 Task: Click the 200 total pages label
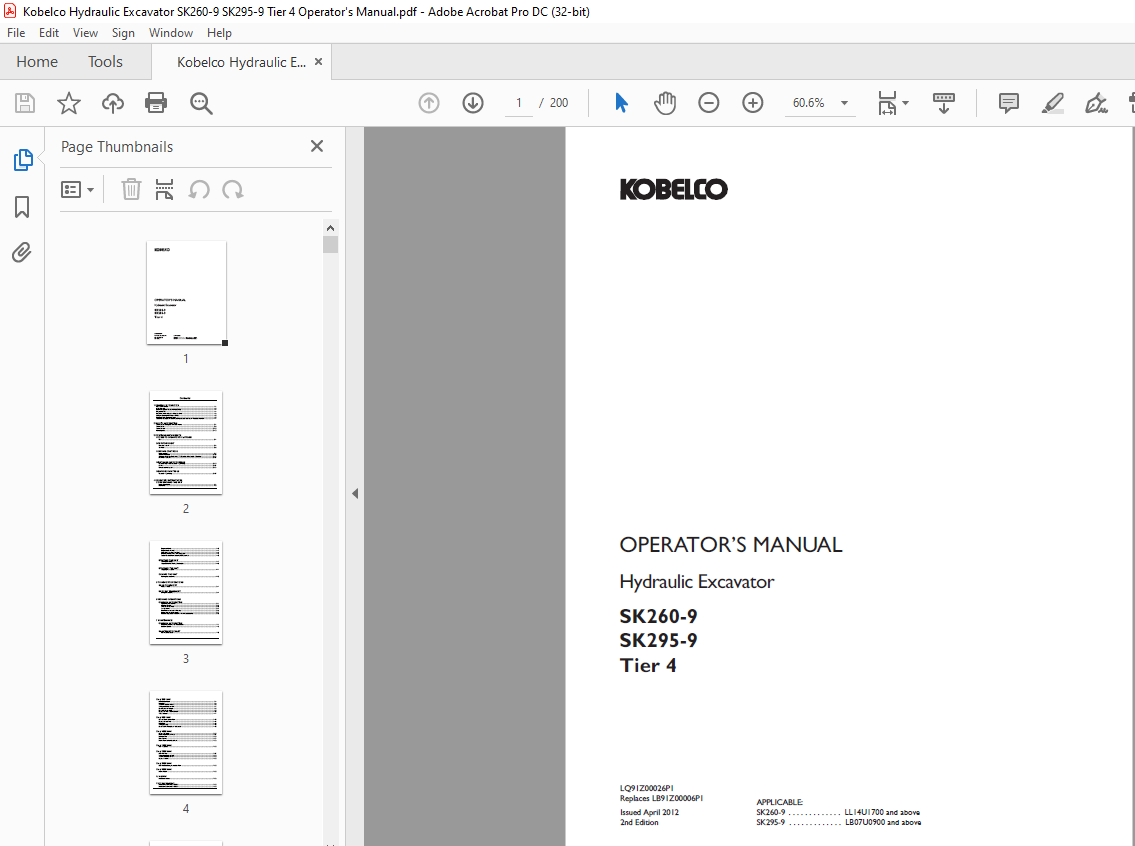559,103
